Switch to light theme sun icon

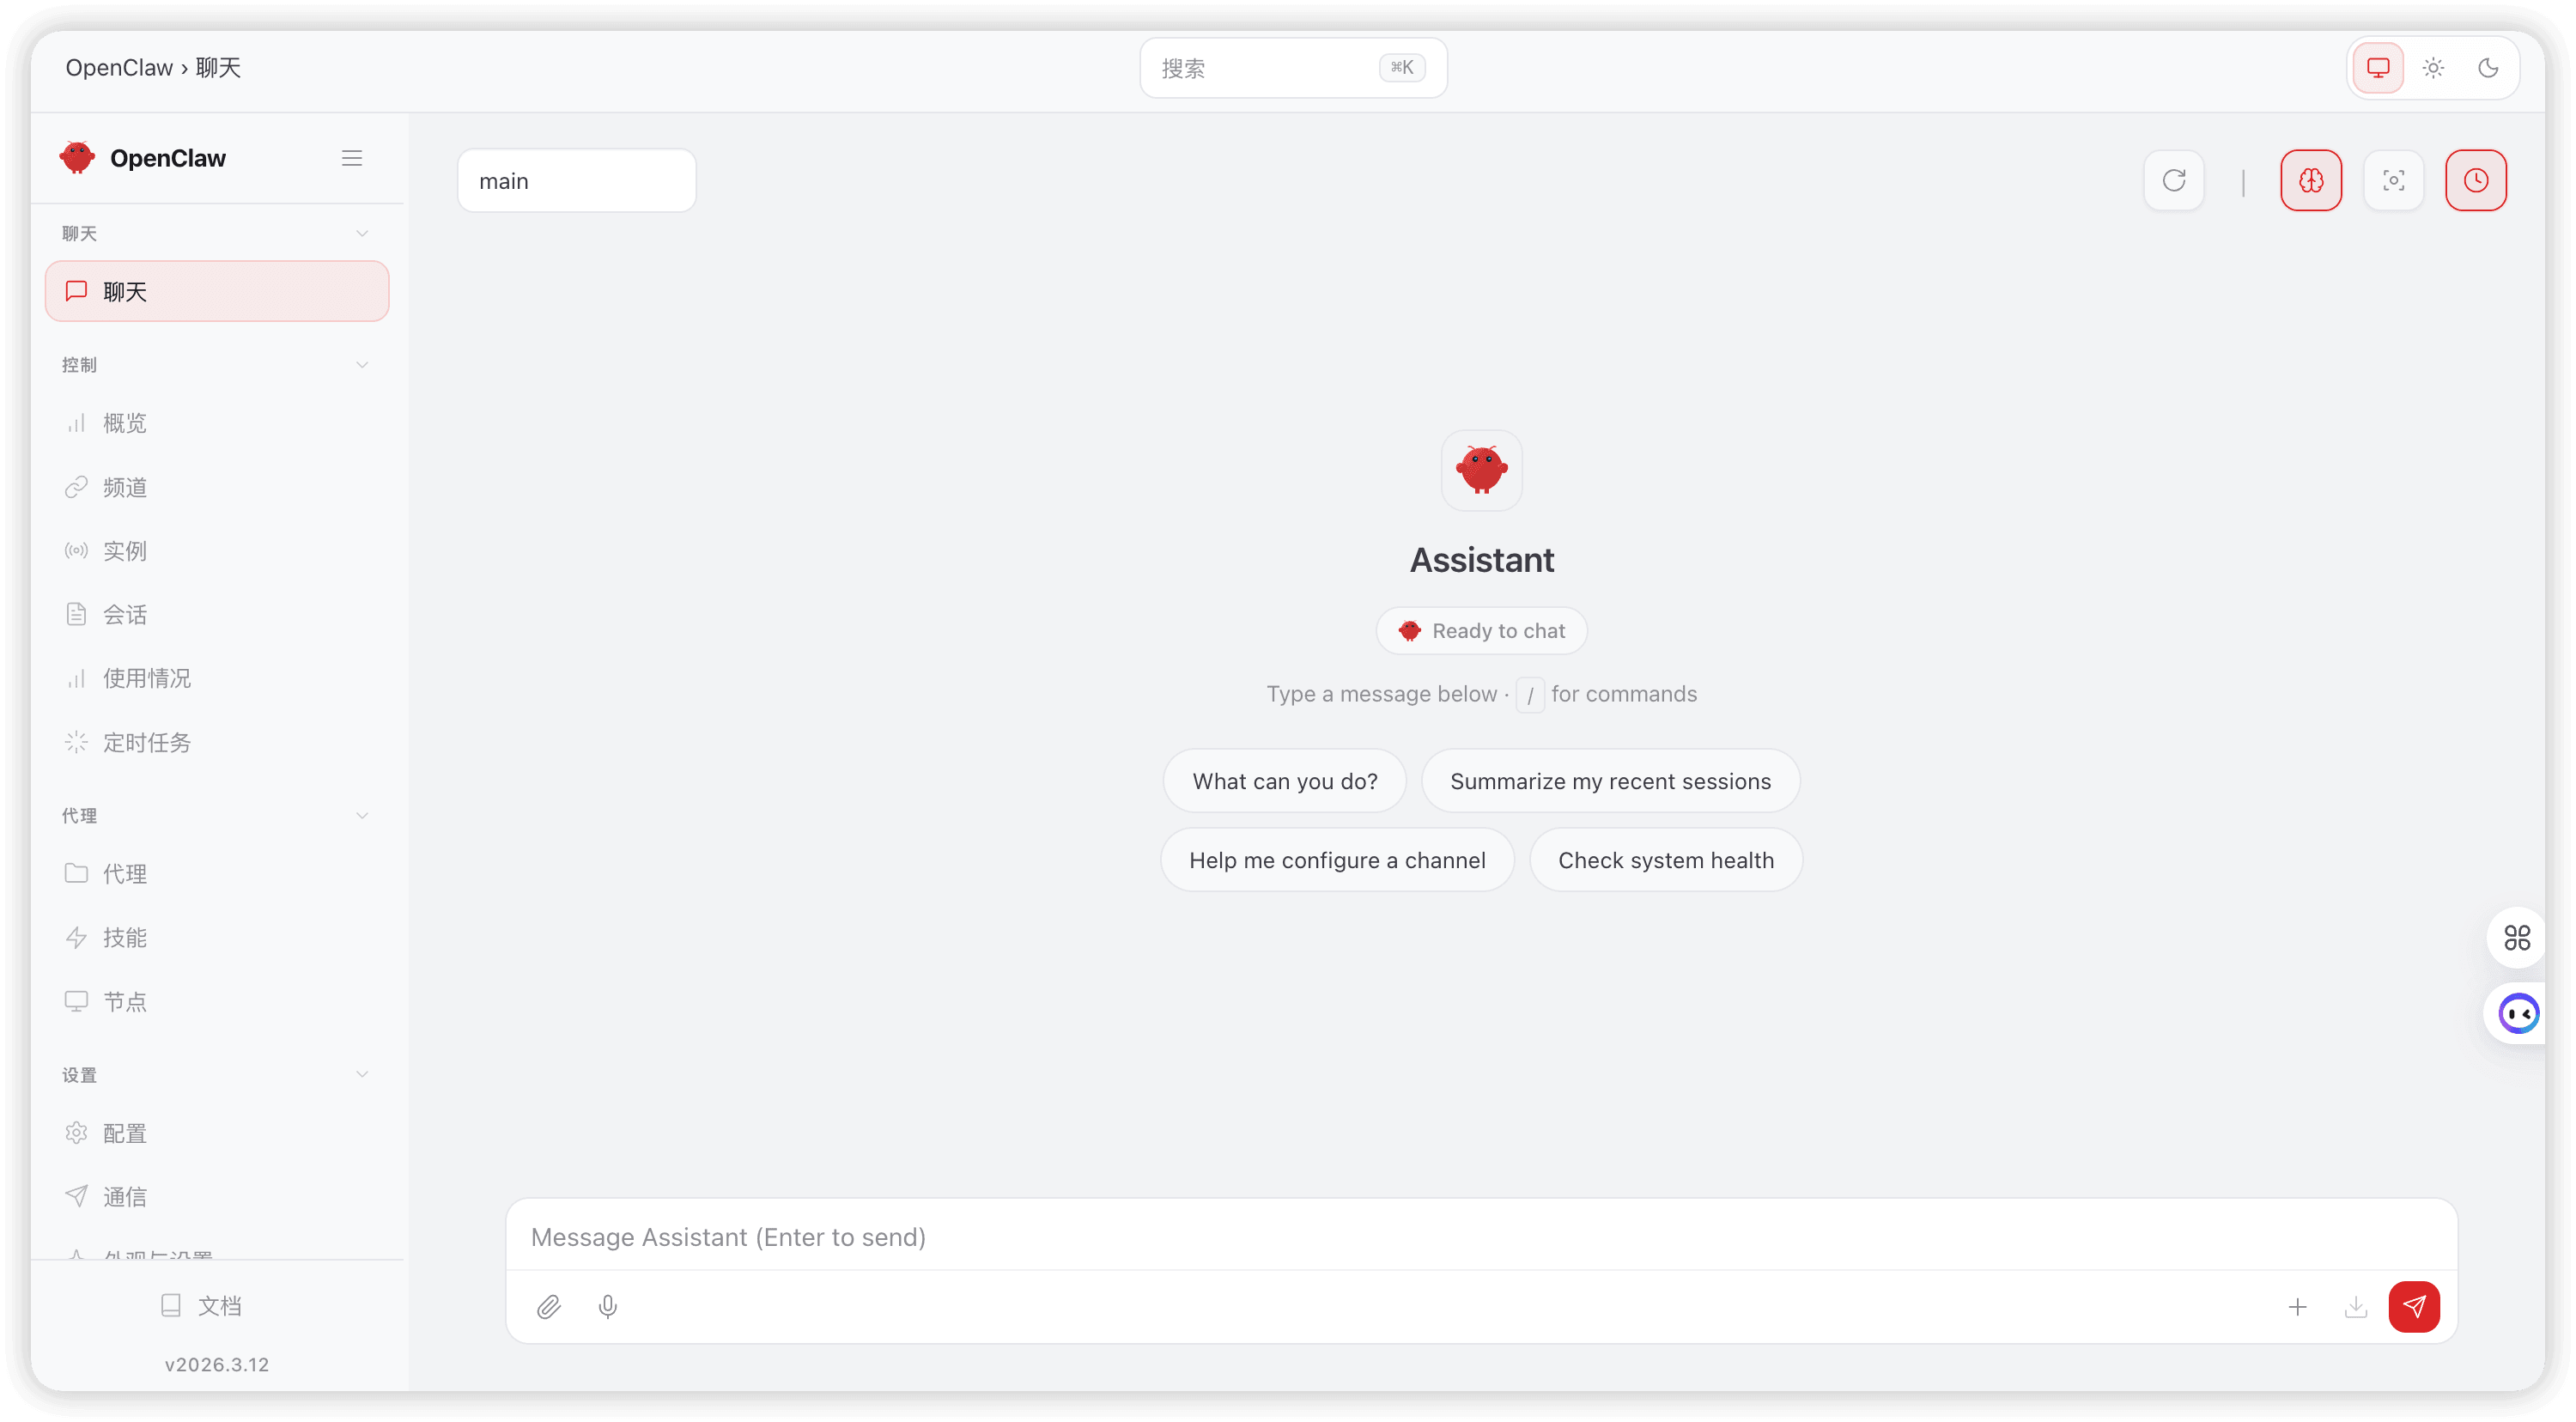(x=2433, y=68)
